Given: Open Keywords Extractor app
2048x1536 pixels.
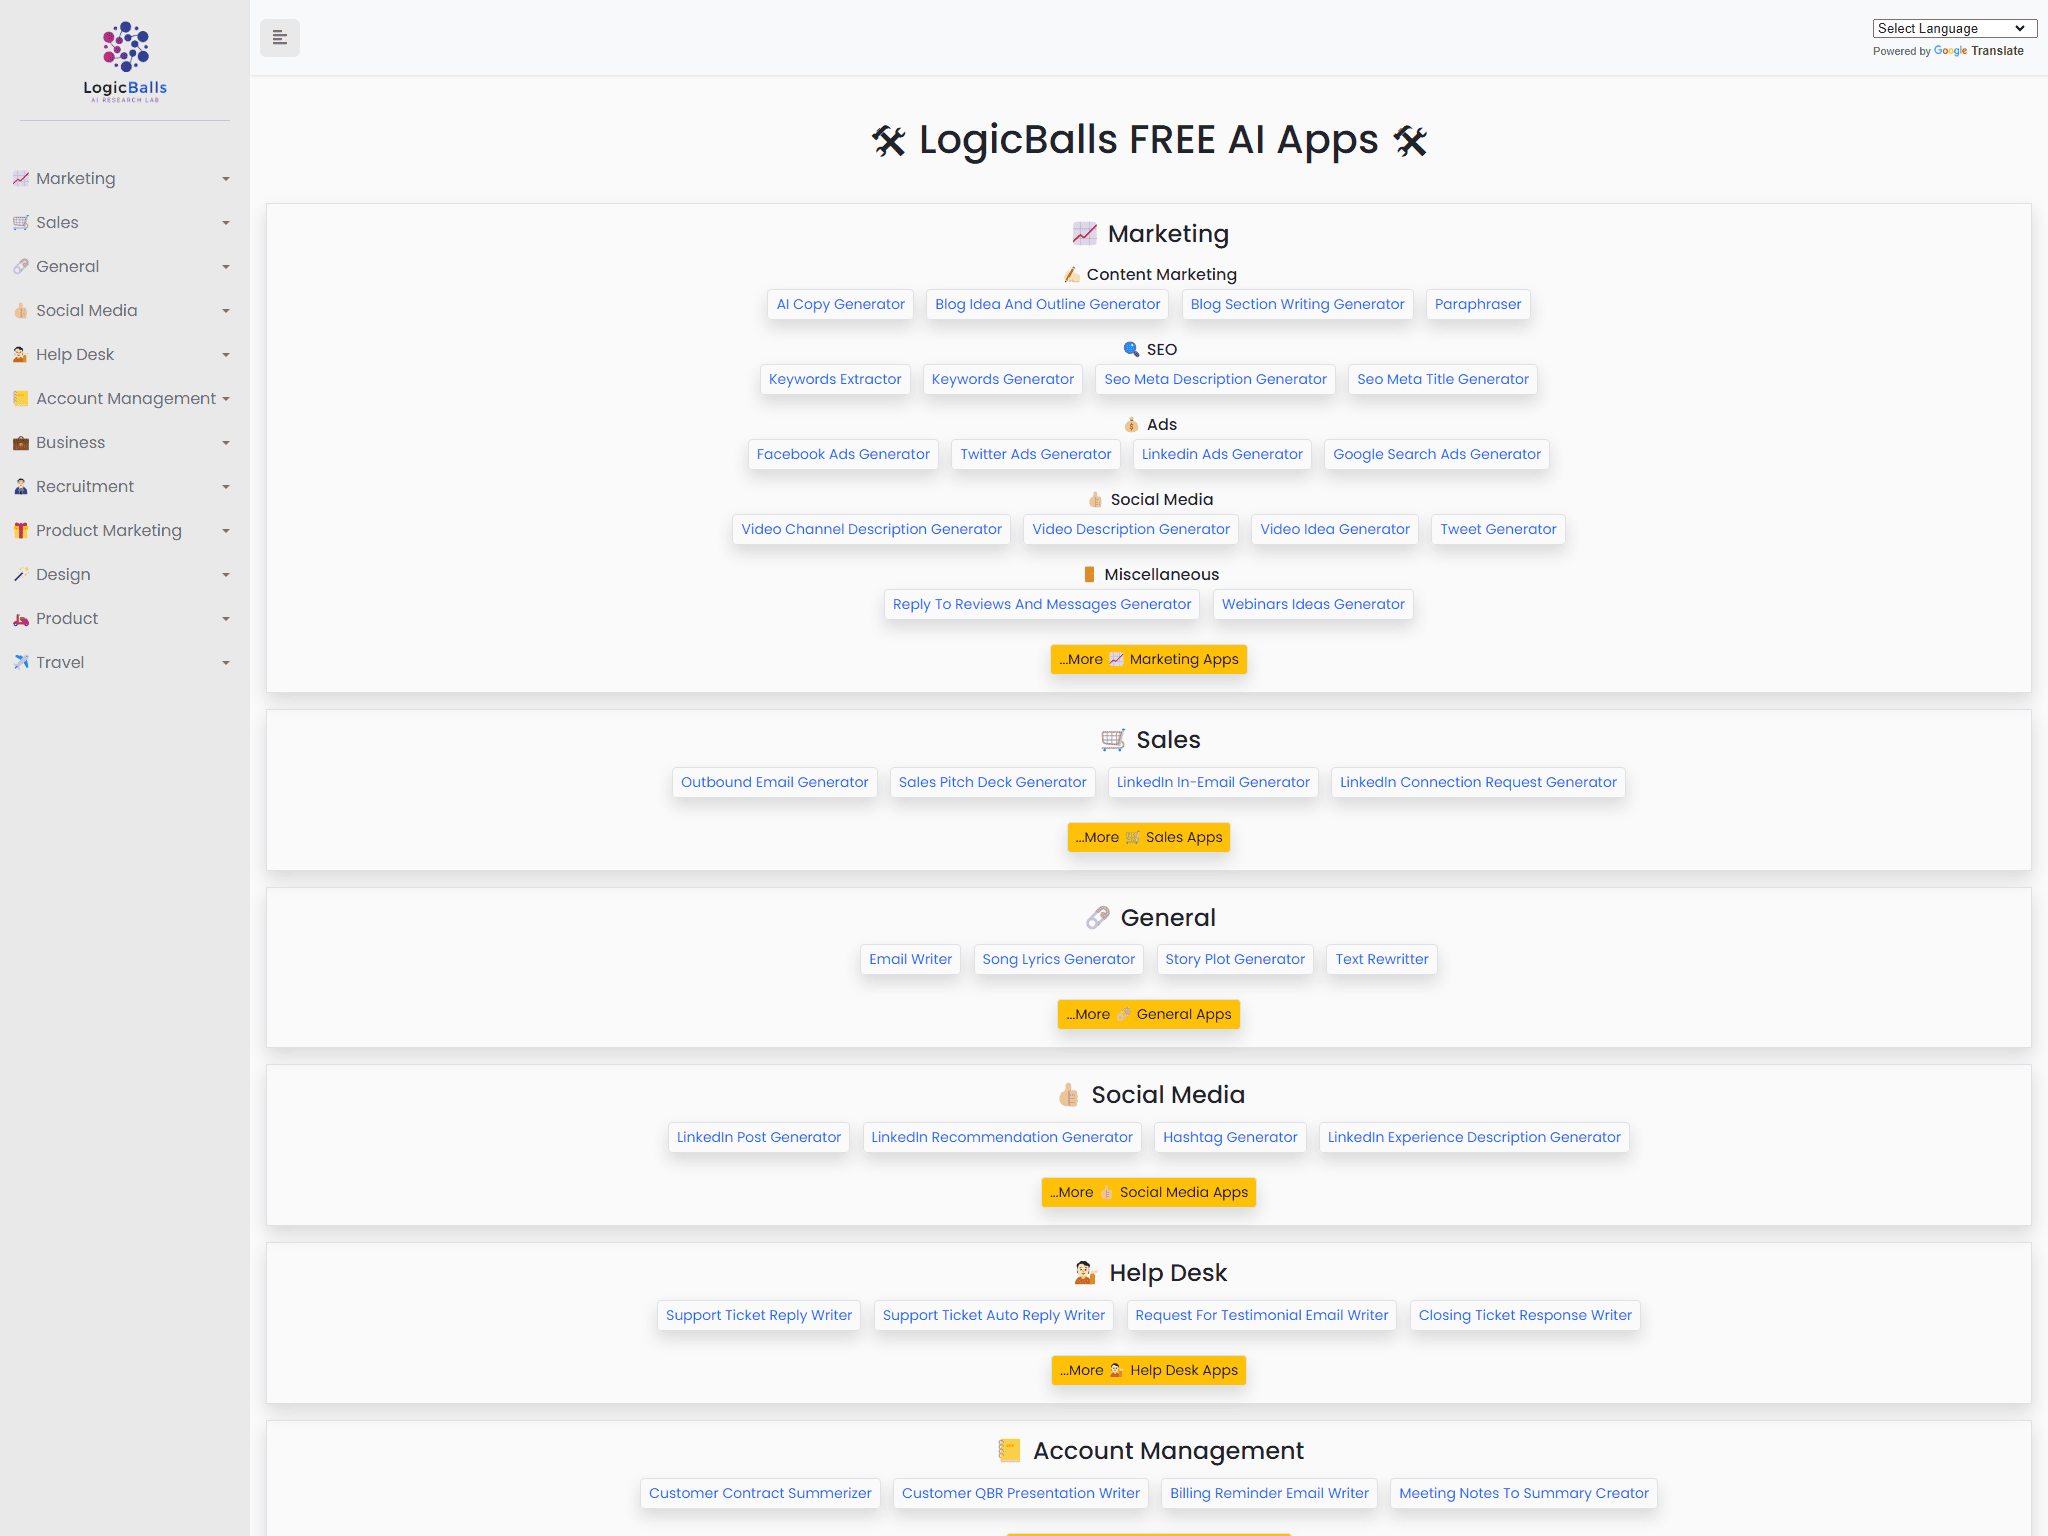Looking at the screenshot, I should (835, 380).
